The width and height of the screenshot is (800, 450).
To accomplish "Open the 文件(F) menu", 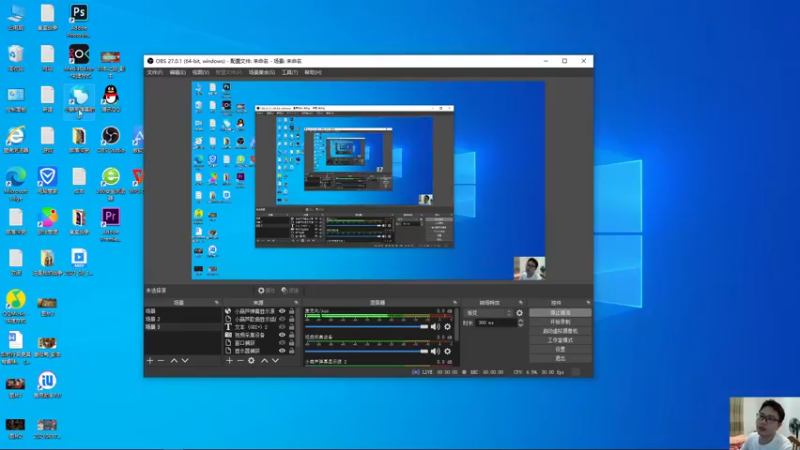I will tap(155, 72).
